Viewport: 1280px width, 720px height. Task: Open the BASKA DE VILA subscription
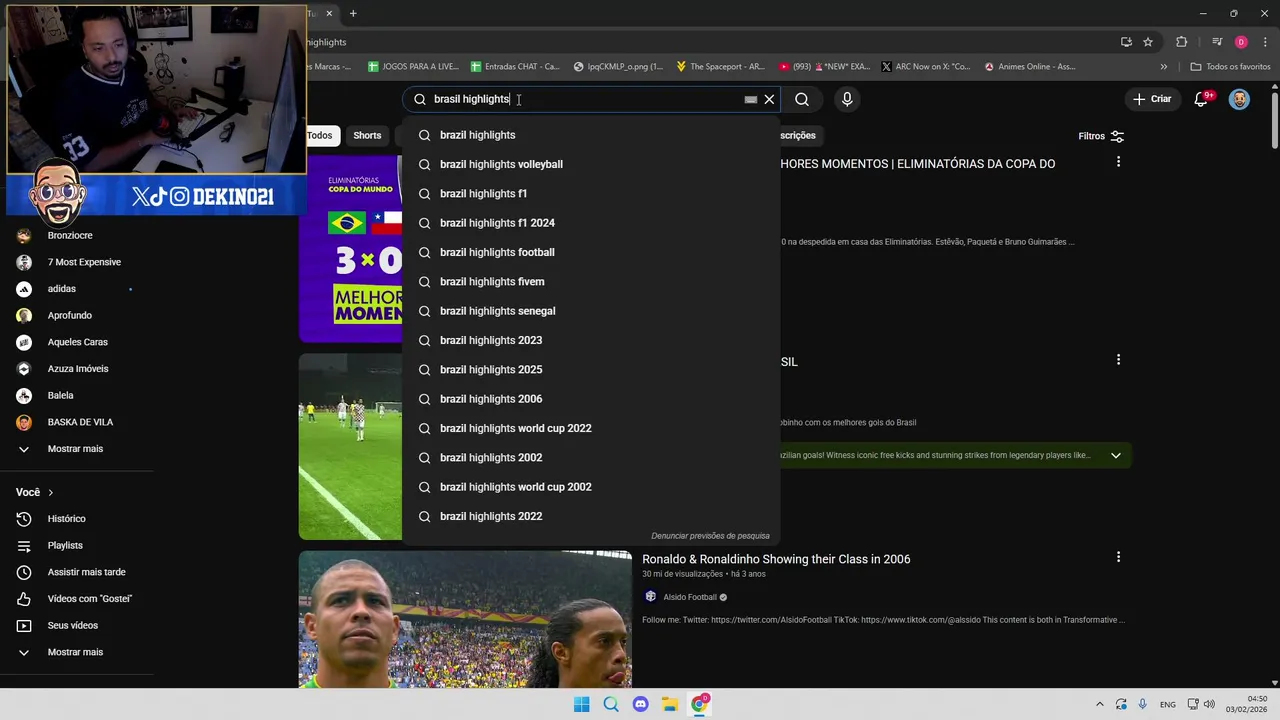click(80, 422)
